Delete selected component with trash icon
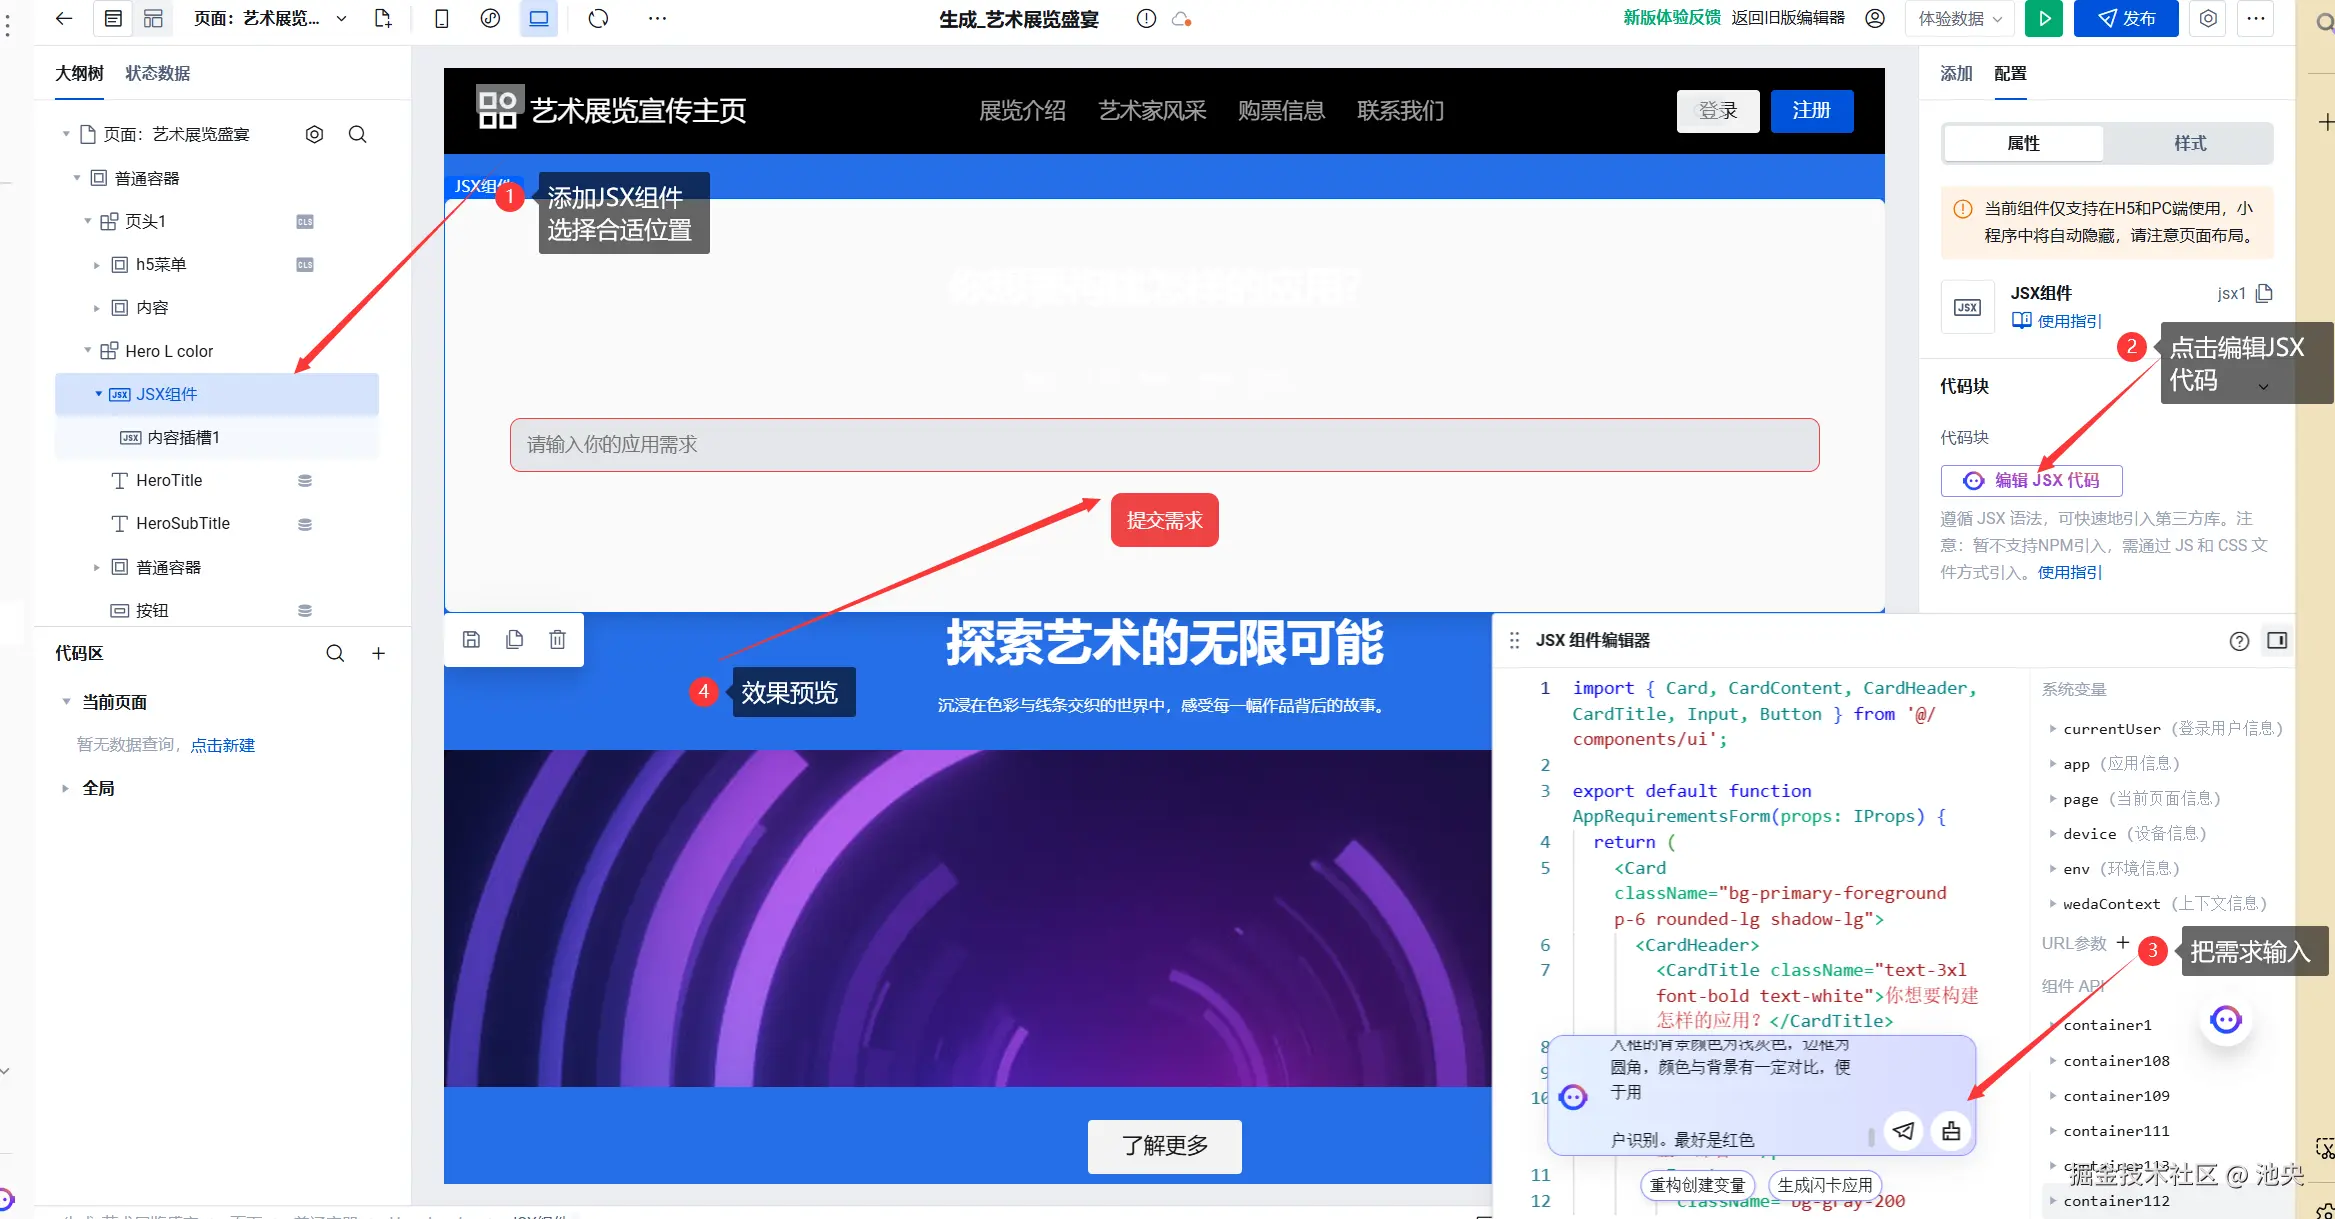The height and width of the screenshot is (1219, 2335). tap(557, 640)
